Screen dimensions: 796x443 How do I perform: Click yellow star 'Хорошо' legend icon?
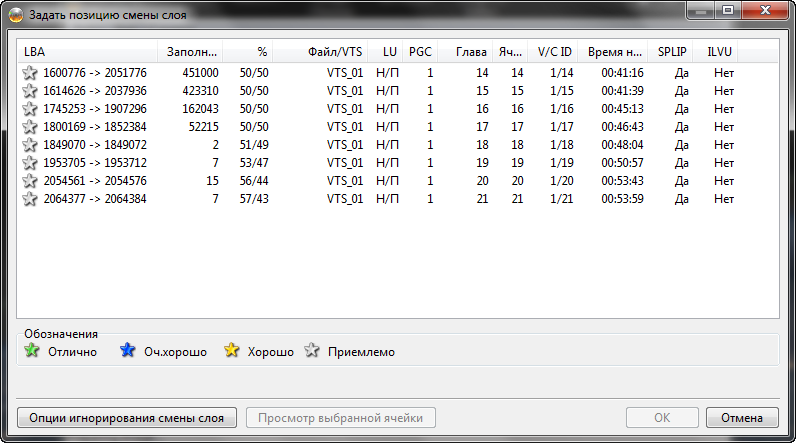(x=232, y=351)
